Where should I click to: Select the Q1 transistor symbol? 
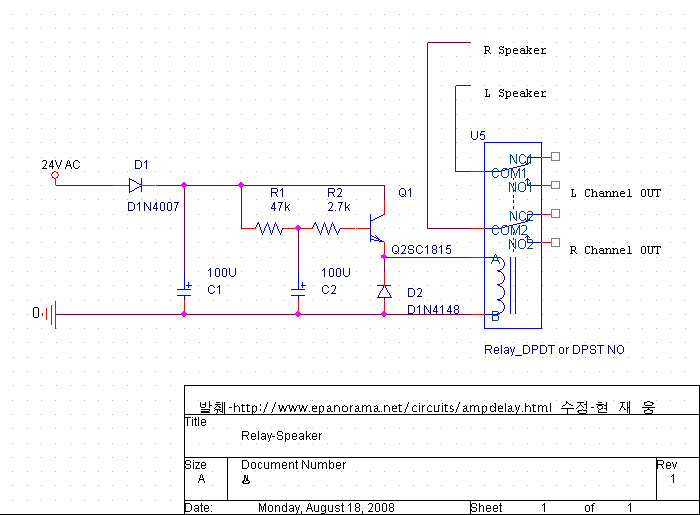376,228
